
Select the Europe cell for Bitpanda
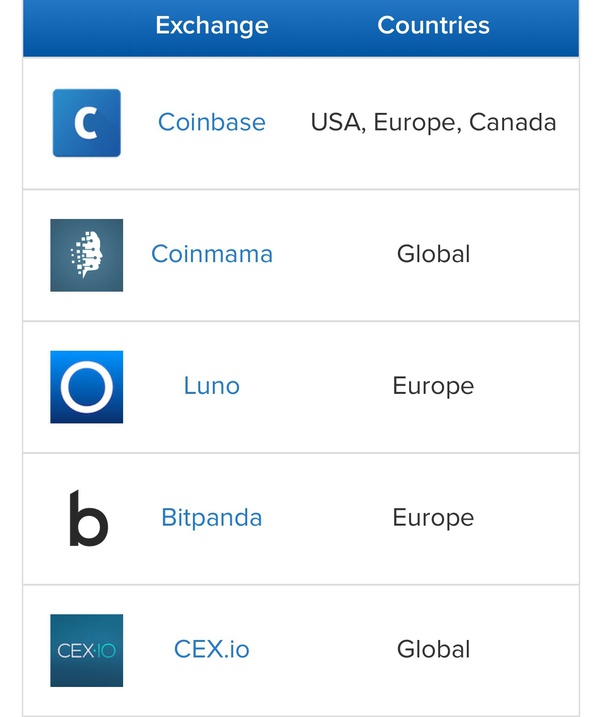[x=433, y=518]
